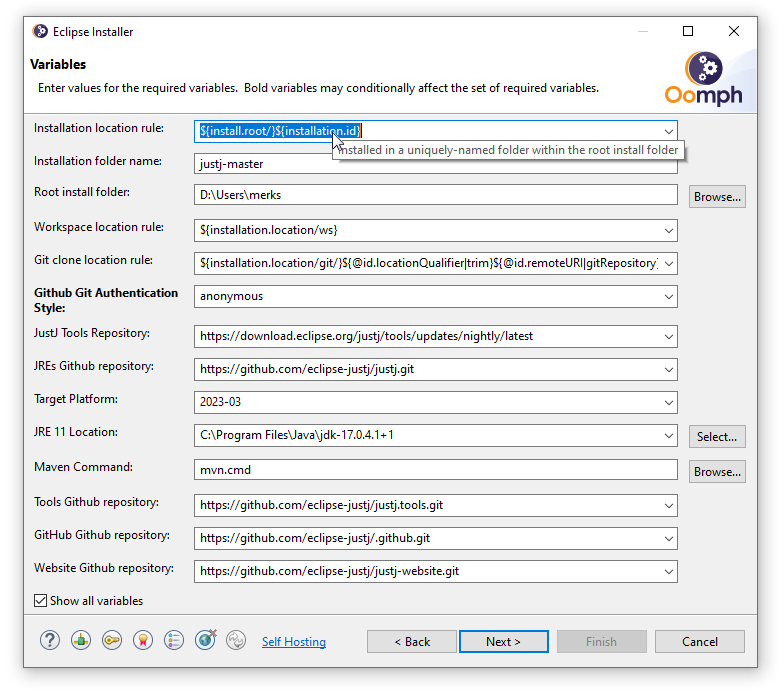The height and width of the screenshot is (691, 781).
Task: Open Workspace location rule dropdown
Action: 667,231
